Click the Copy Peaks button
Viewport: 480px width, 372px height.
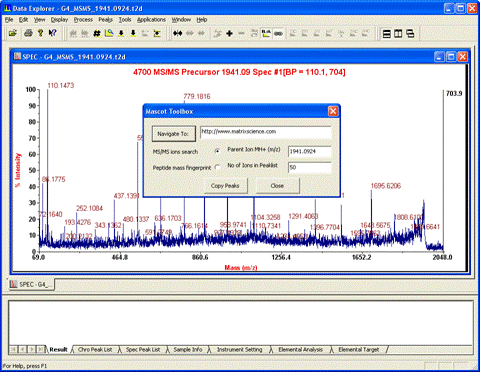225,186
